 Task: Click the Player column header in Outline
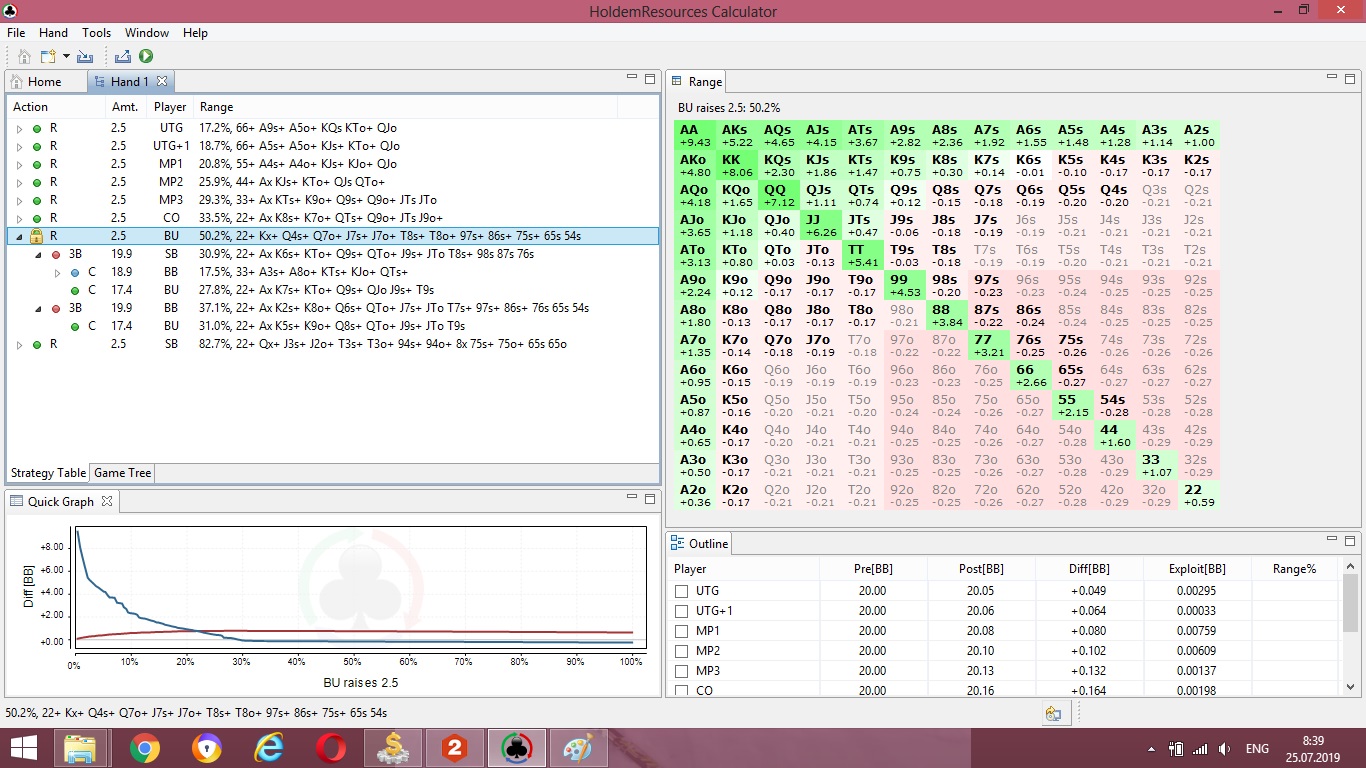click(x=744, y=569)
